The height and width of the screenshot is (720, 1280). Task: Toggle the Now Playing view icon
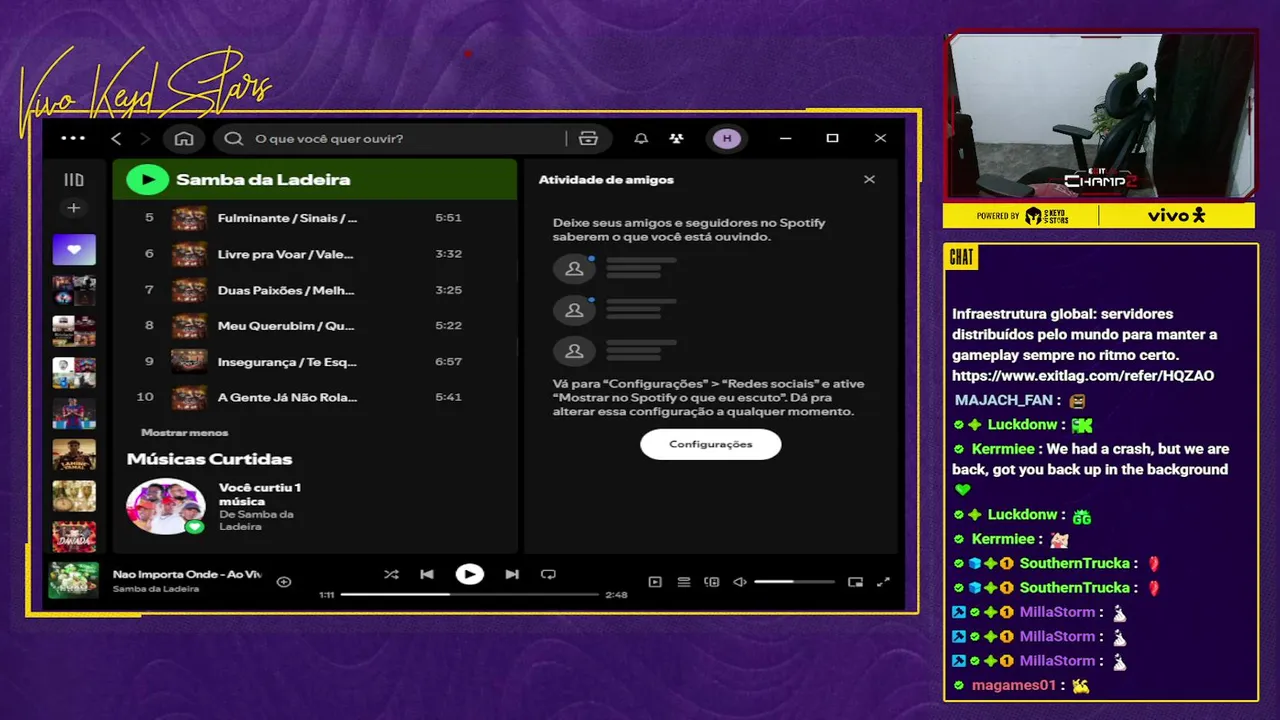pos(655,581)
